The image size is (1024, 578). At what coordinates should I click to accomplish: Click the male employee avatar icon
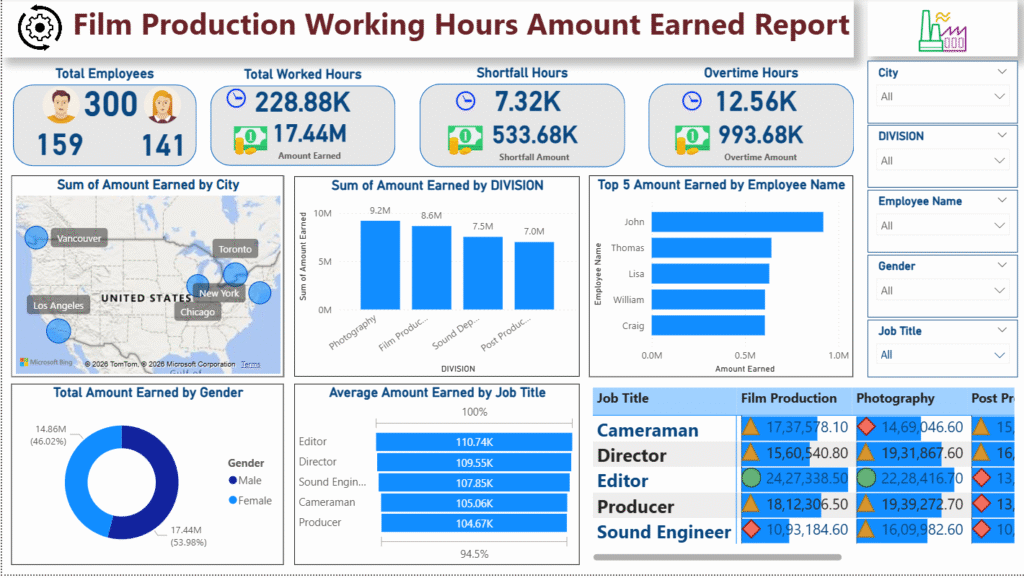(61, 105)
